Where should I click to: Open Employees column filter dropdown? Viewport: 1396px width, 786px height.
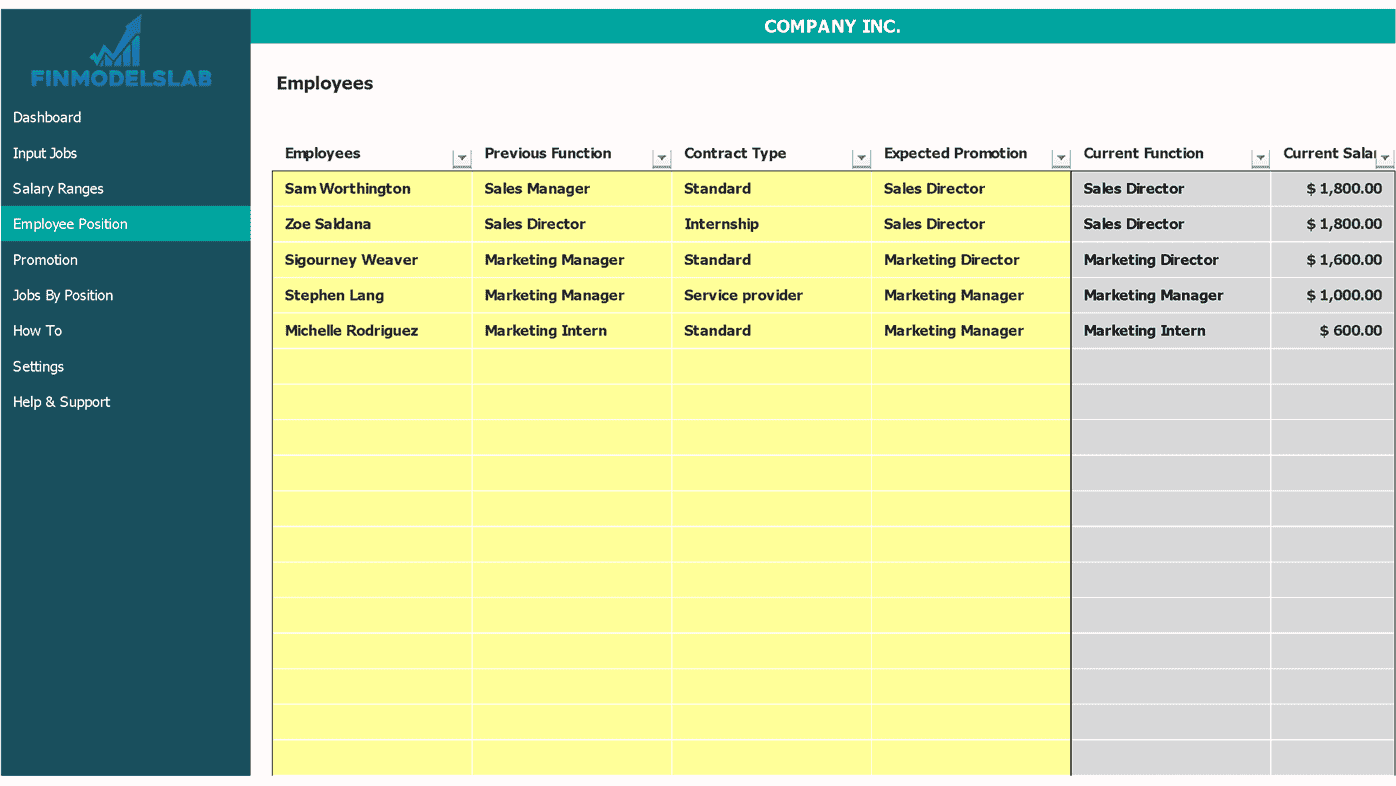tap(461, 158)
